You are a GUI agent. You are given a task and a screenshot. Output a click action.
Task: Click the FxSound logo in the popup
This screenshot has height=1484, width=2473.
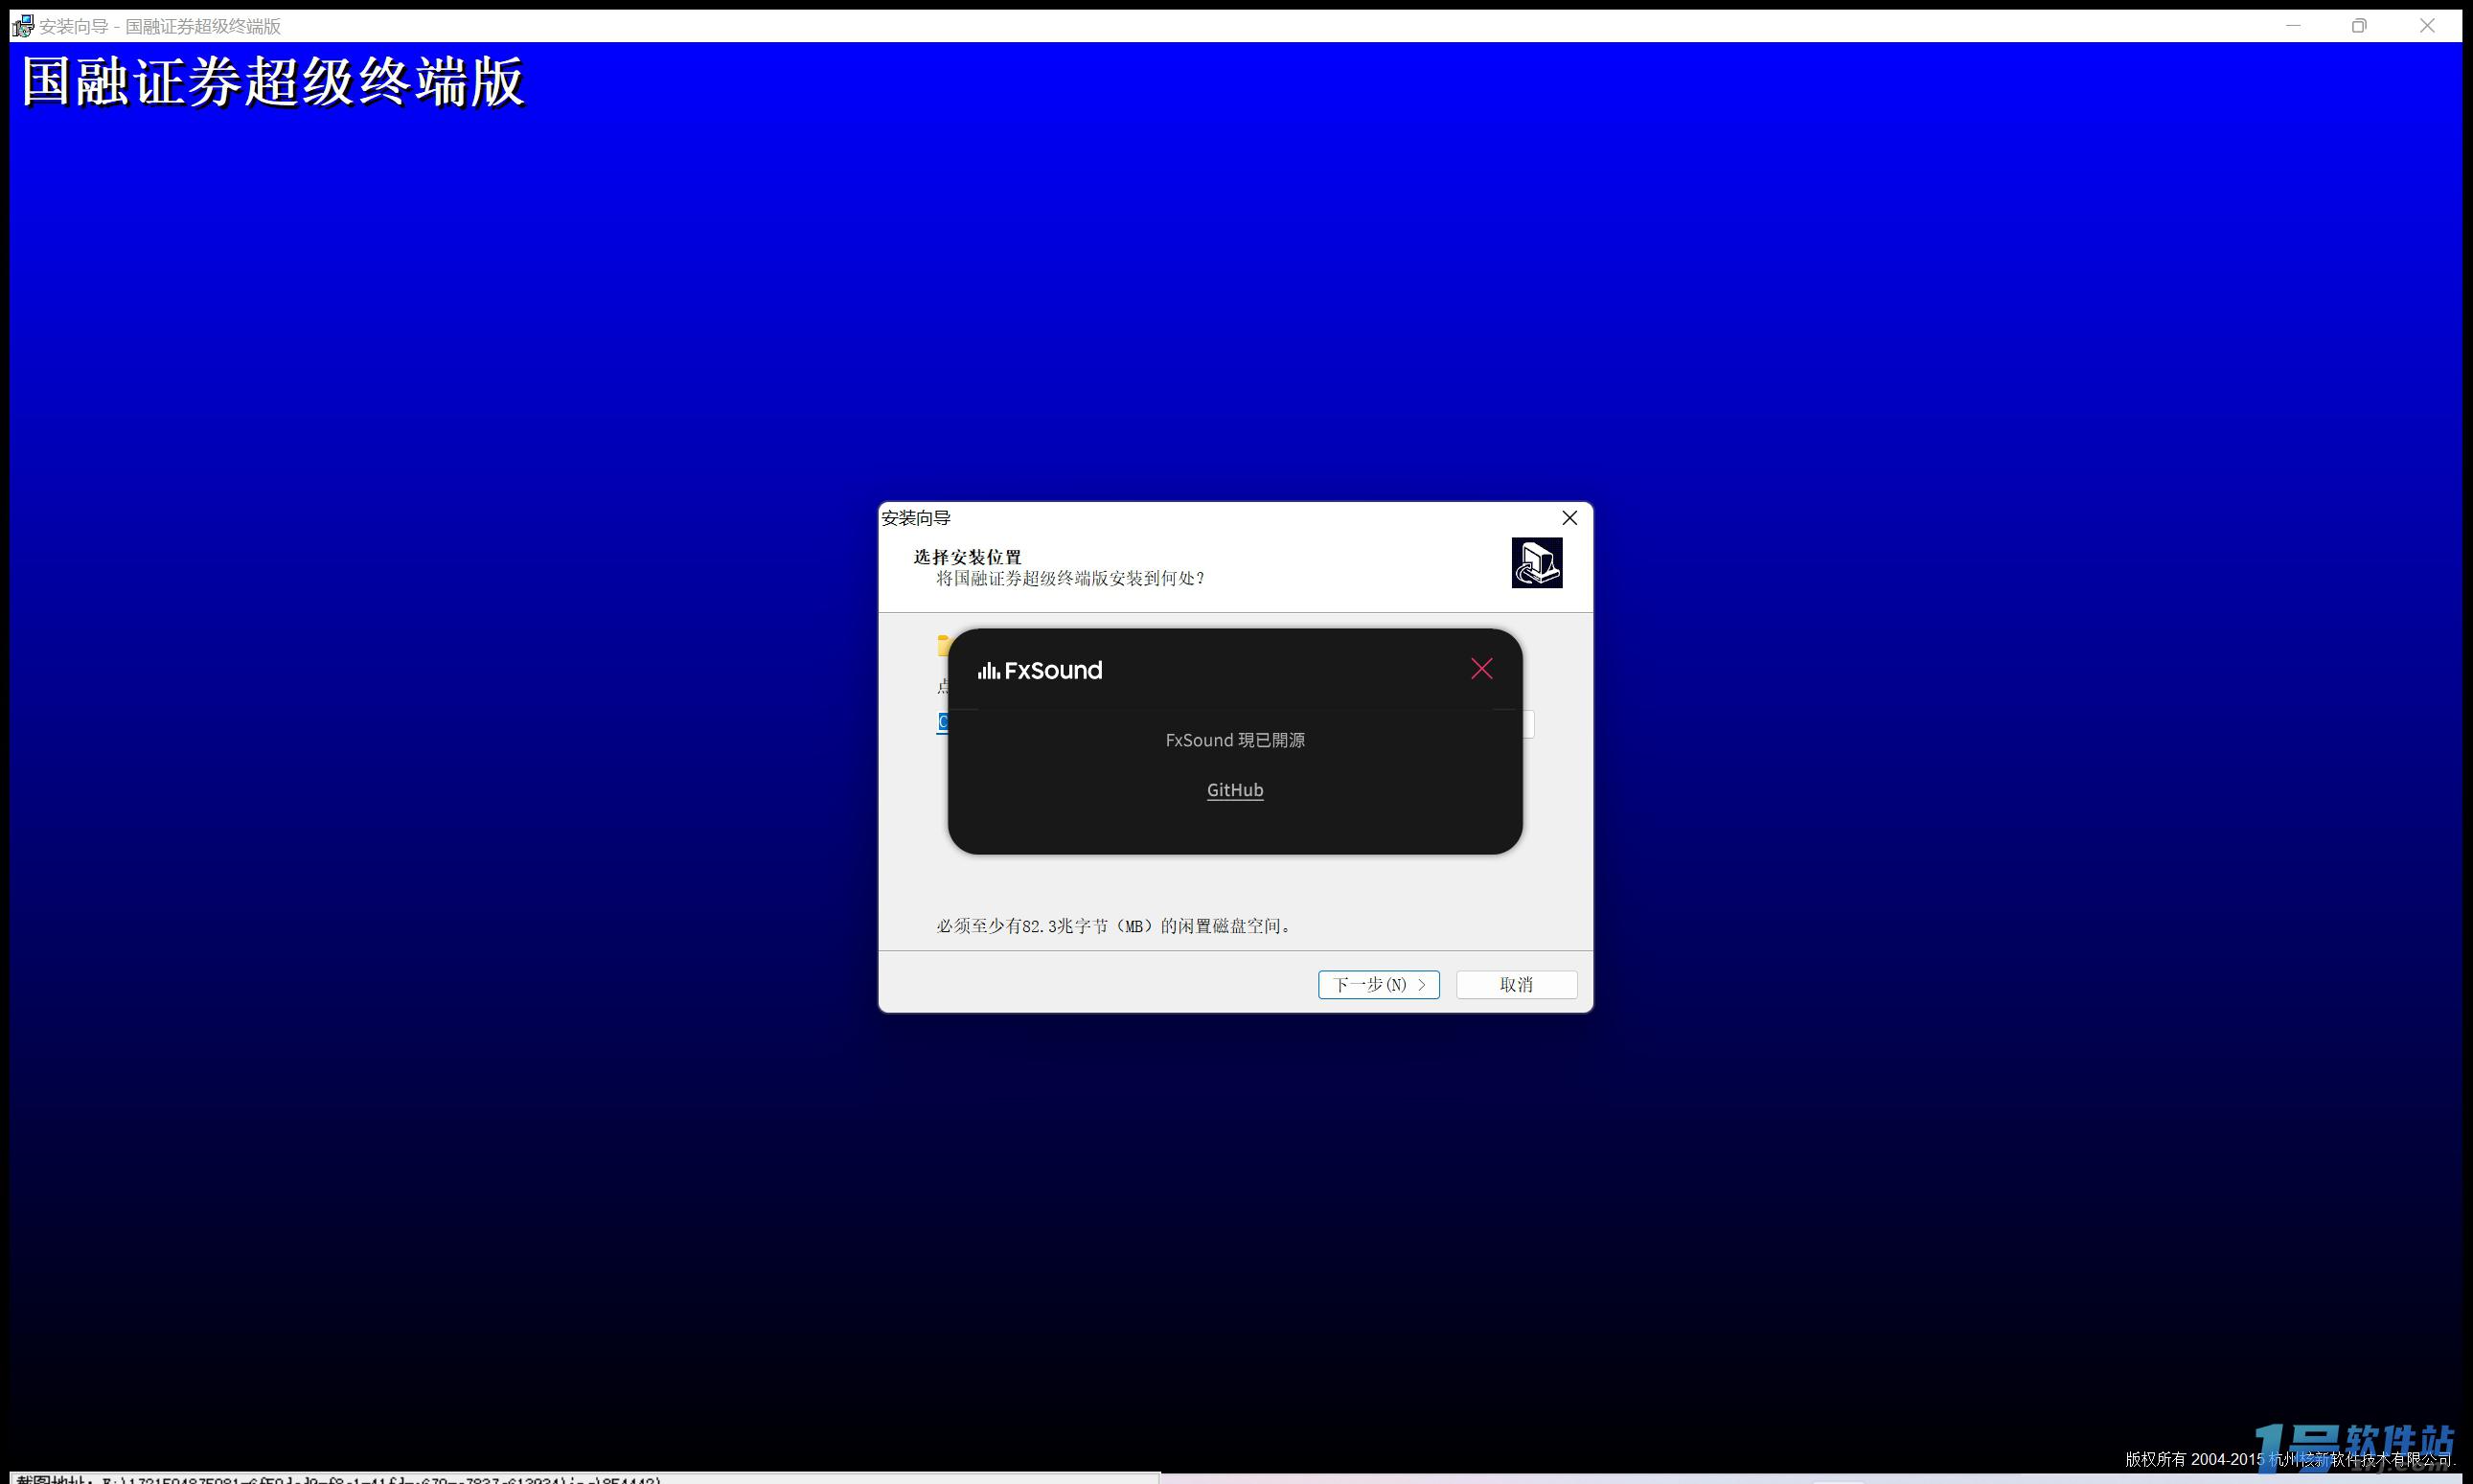pyautogui.click(x=1040, y=670)
